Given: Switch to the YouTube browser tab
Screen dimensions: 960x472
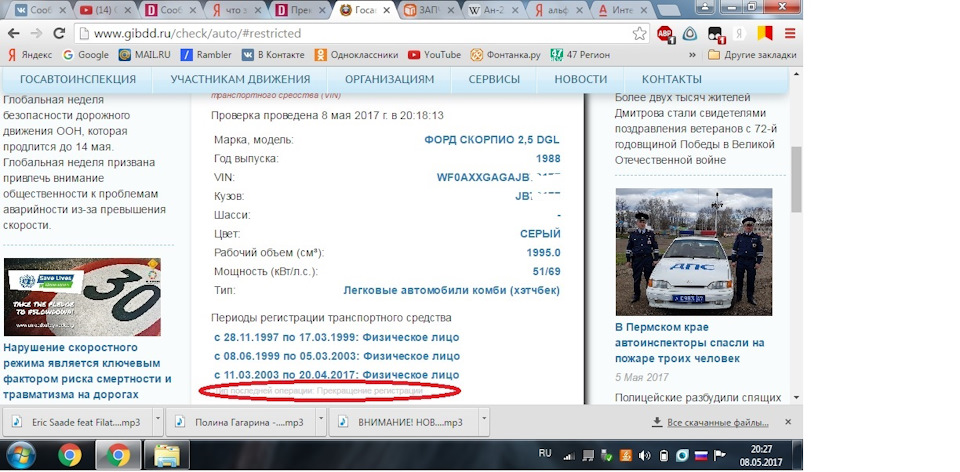Looking at the screenshot, I should [x=98, y=10].
